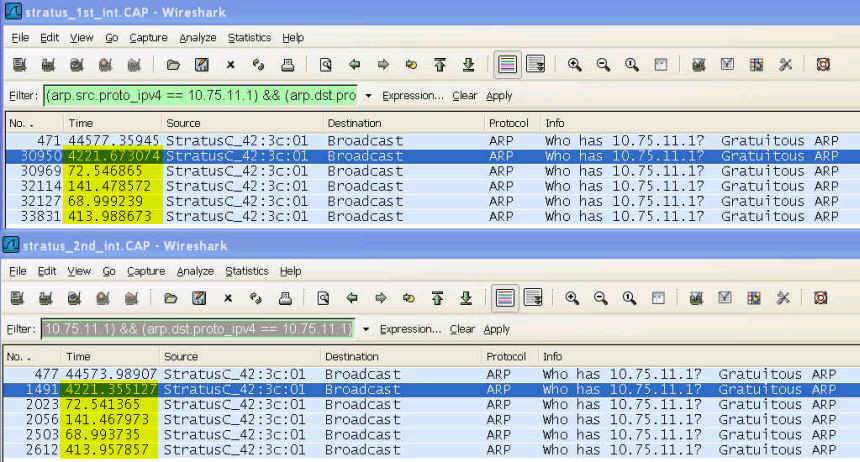Open filter history dropdown in top window
Viewport: 860px width, 462px height.
coord(368,96)
